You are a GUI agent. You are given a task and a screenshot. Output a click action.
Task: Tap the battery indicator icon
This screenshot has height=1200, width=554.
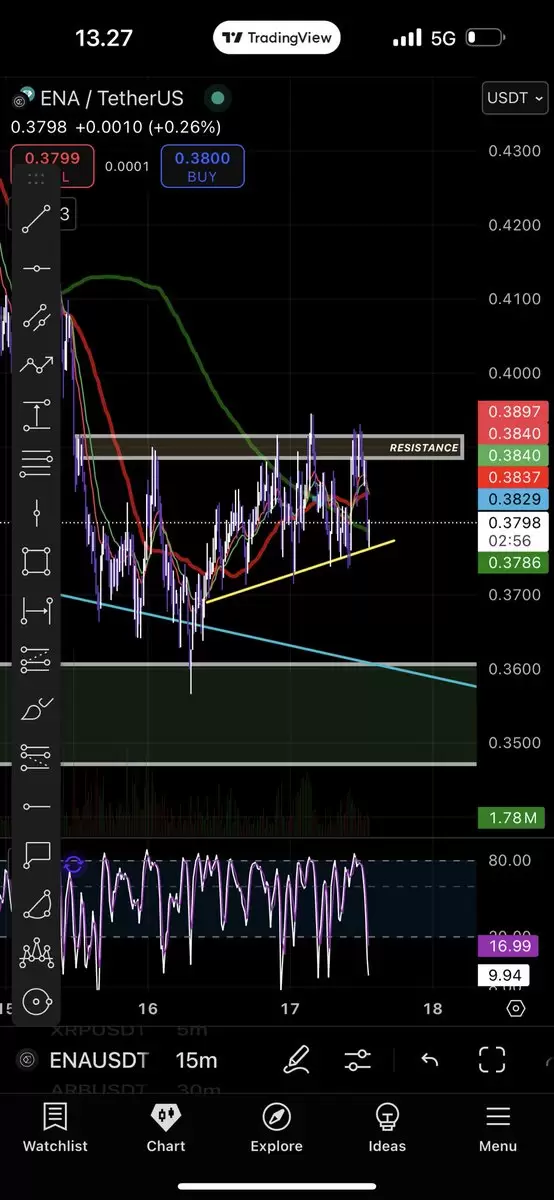486,38
